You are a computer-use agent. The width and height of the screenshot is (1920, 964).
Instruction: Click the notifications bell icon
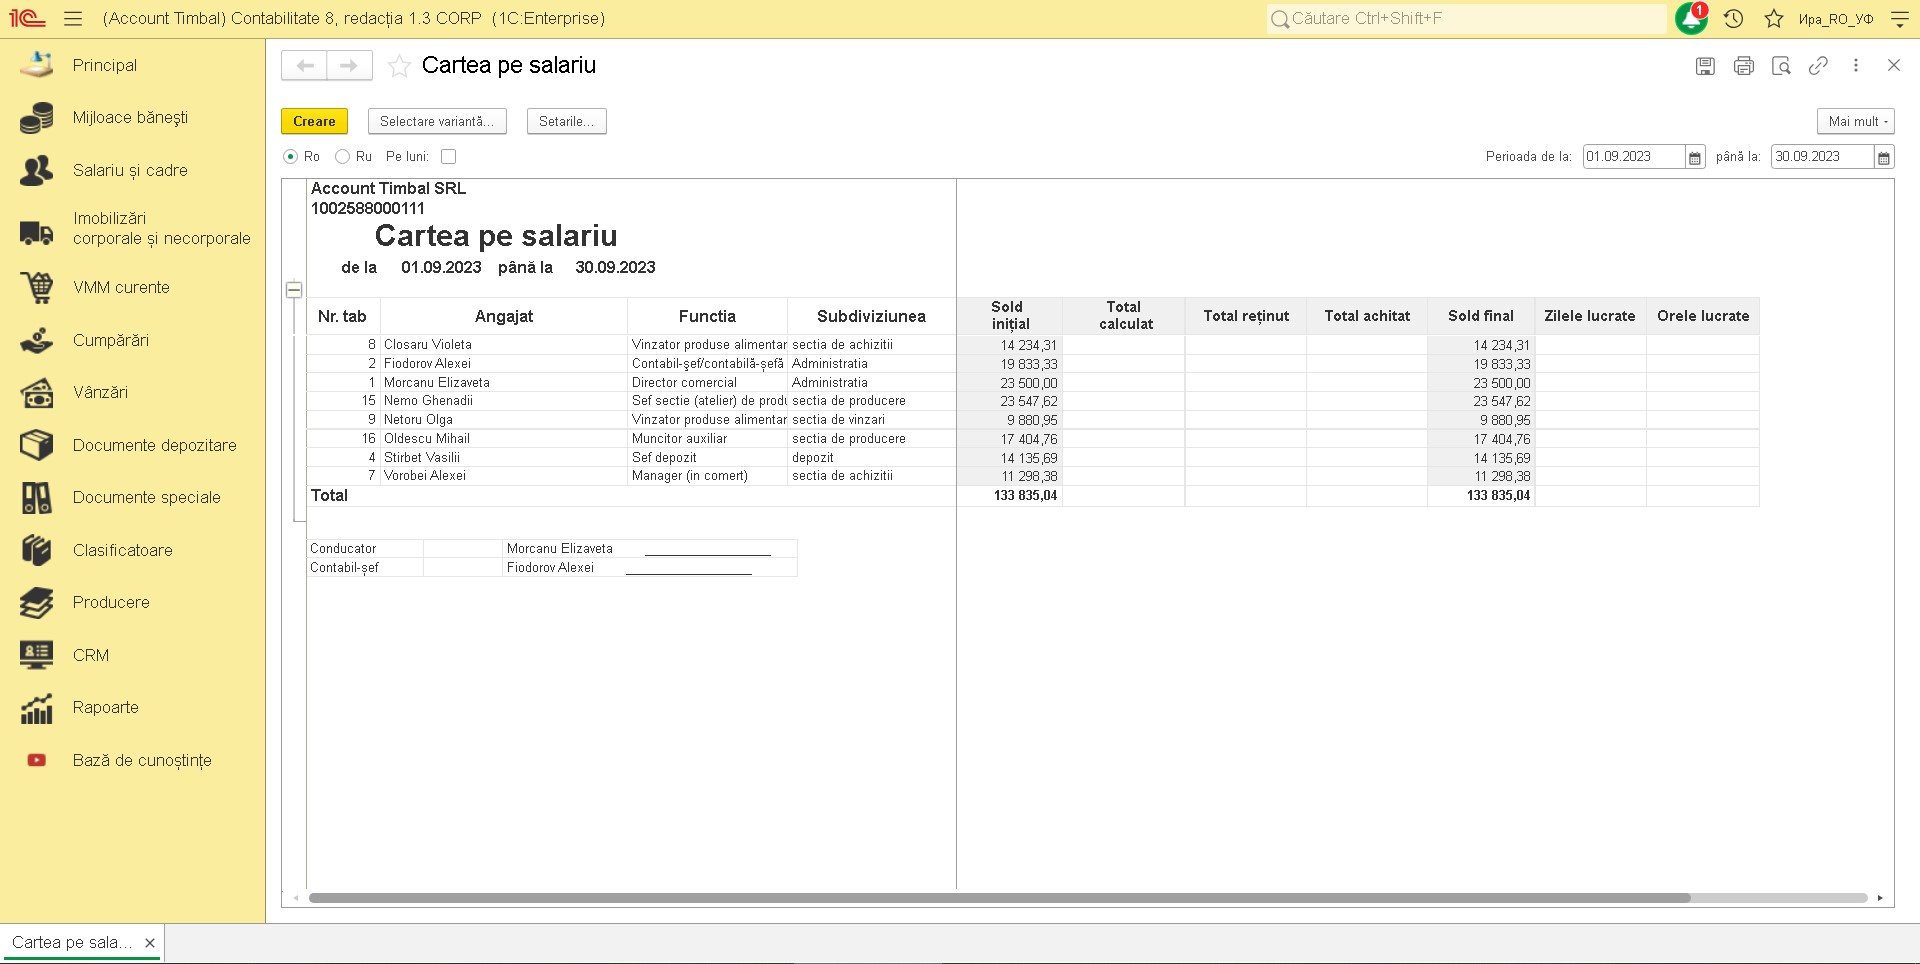pos(1691,18)
